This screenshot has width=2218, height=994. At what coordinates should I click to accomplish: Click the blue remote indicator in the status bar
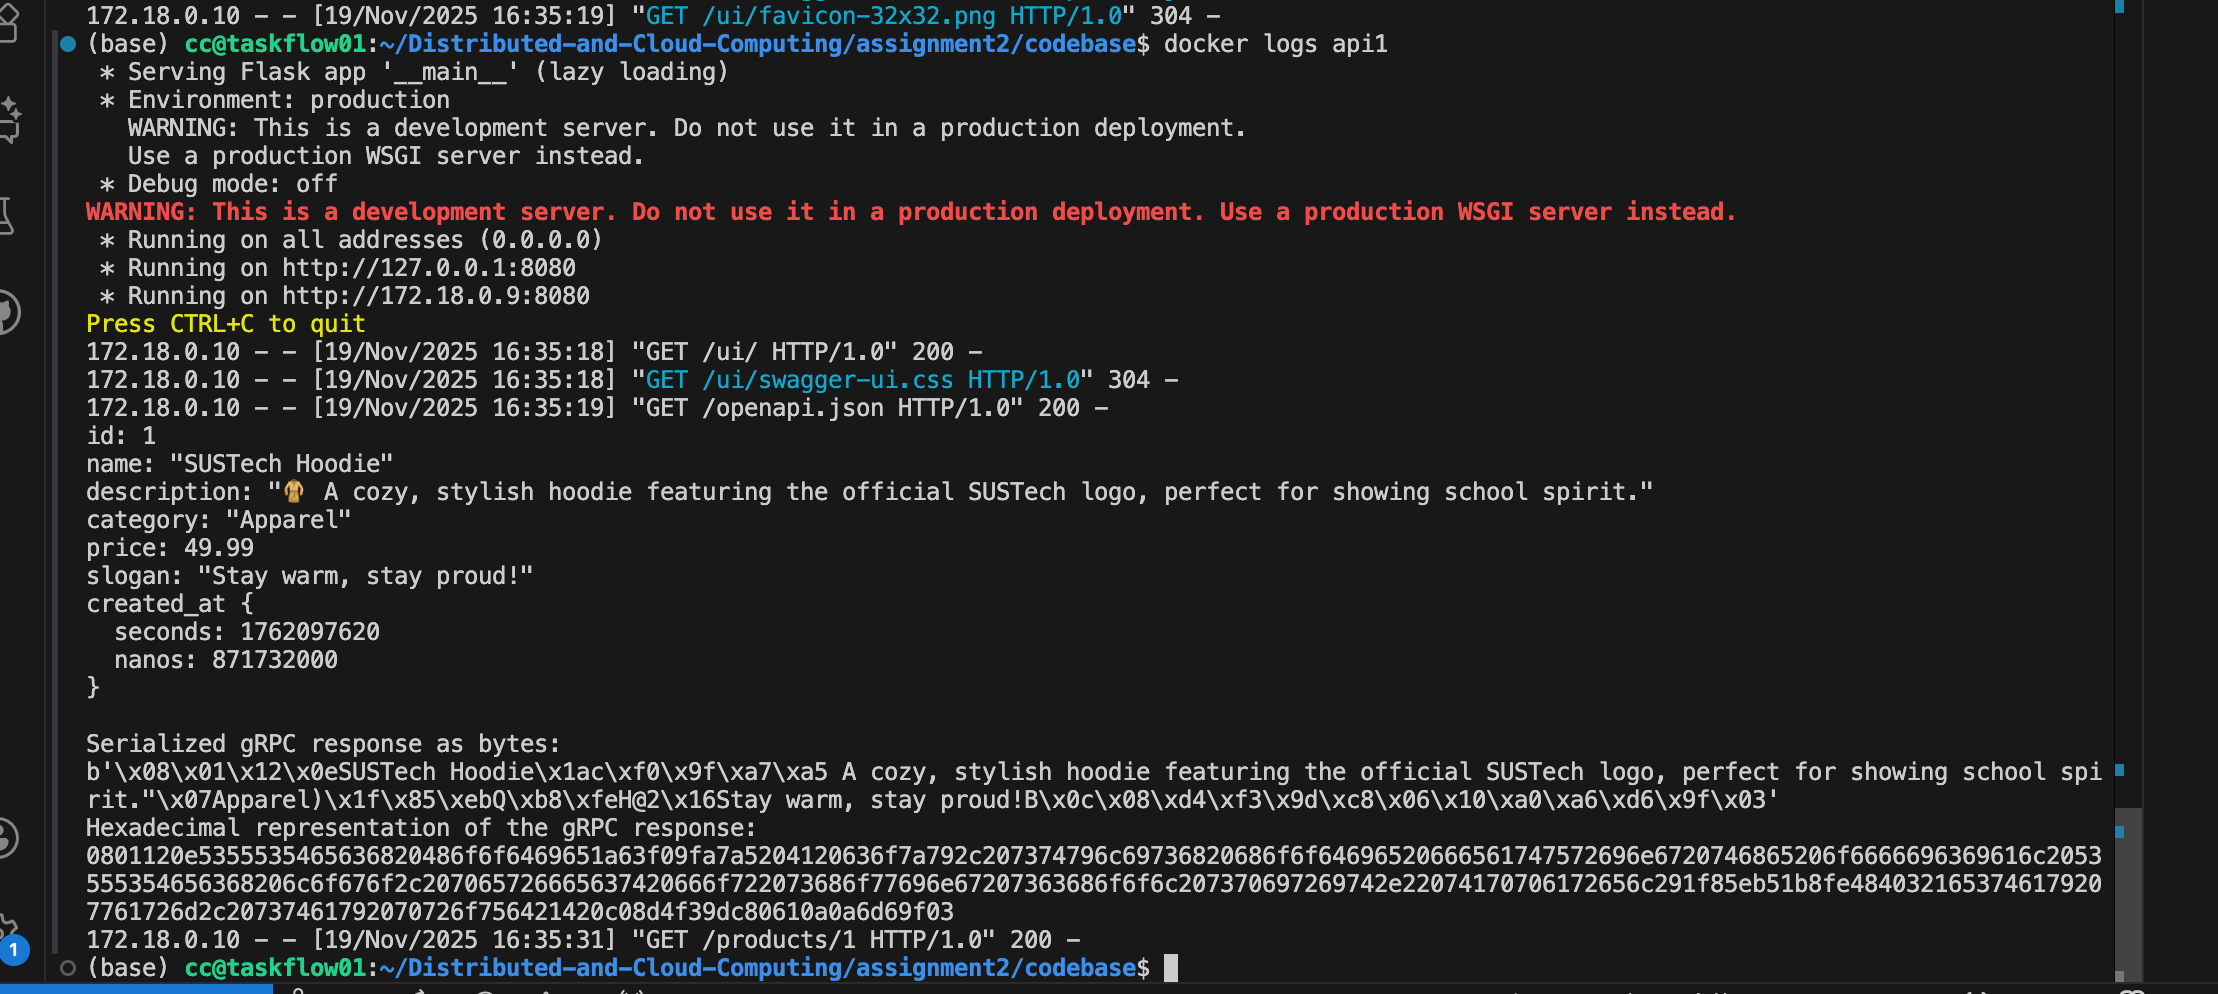136,989
